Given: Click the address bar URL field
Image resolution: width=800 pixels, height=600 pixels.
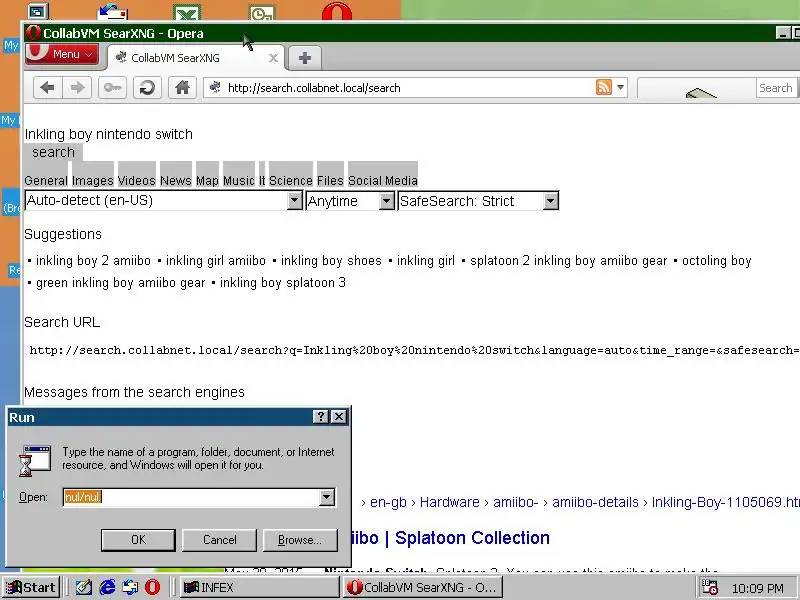Looking at the screenshot, I should click(x=408, y=88).
